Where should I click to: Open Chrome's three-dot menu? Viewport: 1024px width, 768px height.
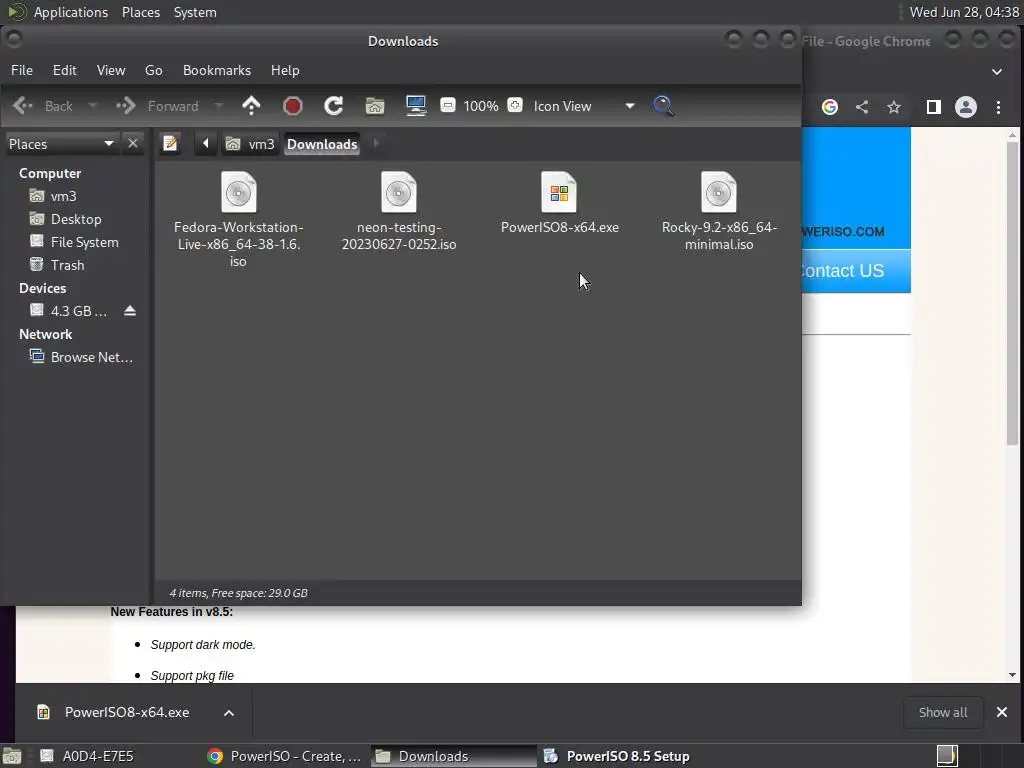999,107
